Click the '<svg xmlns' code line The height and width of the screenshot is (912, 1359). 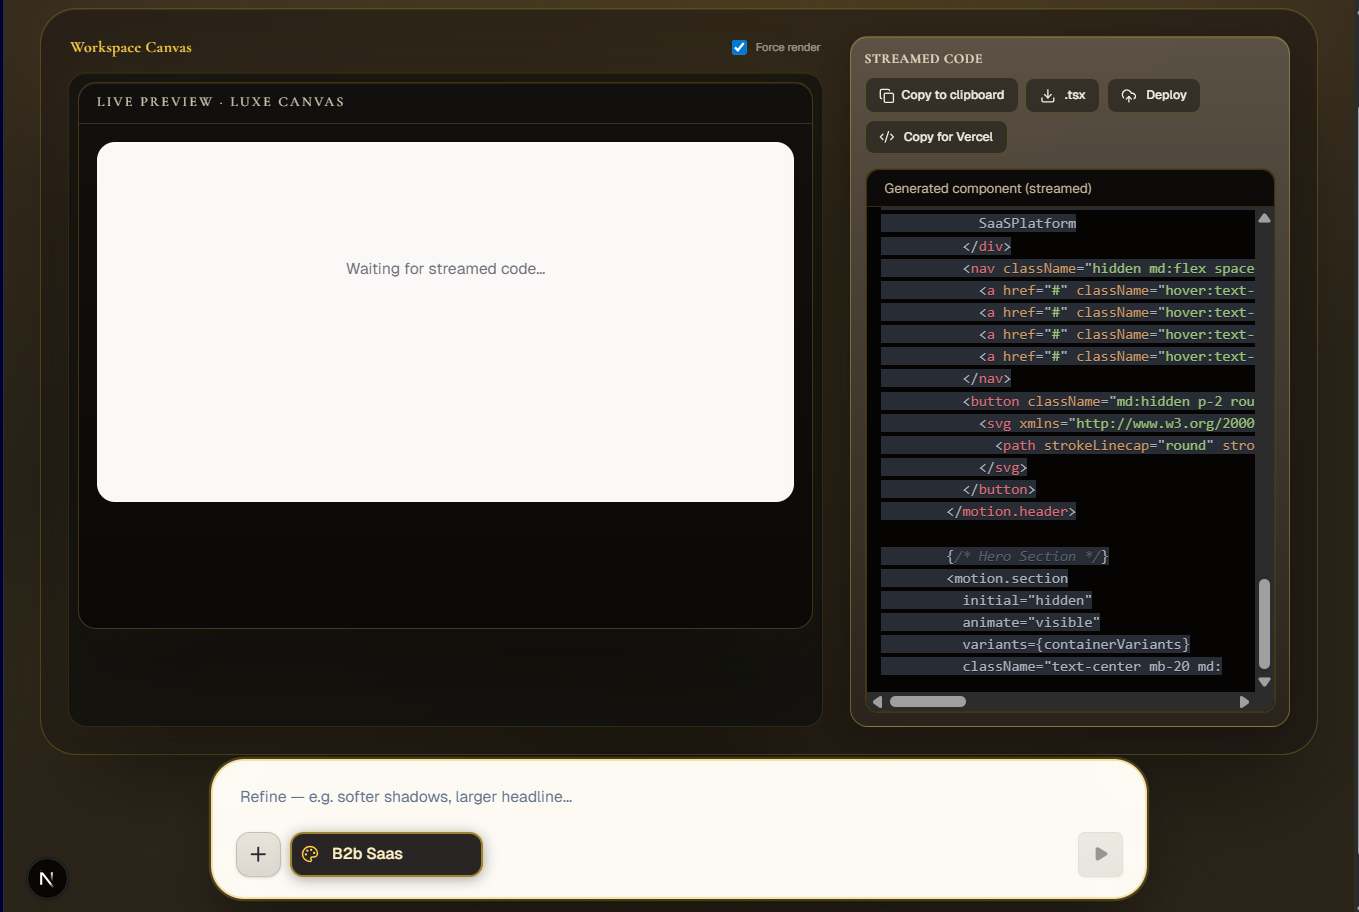tap(1116, 424)
